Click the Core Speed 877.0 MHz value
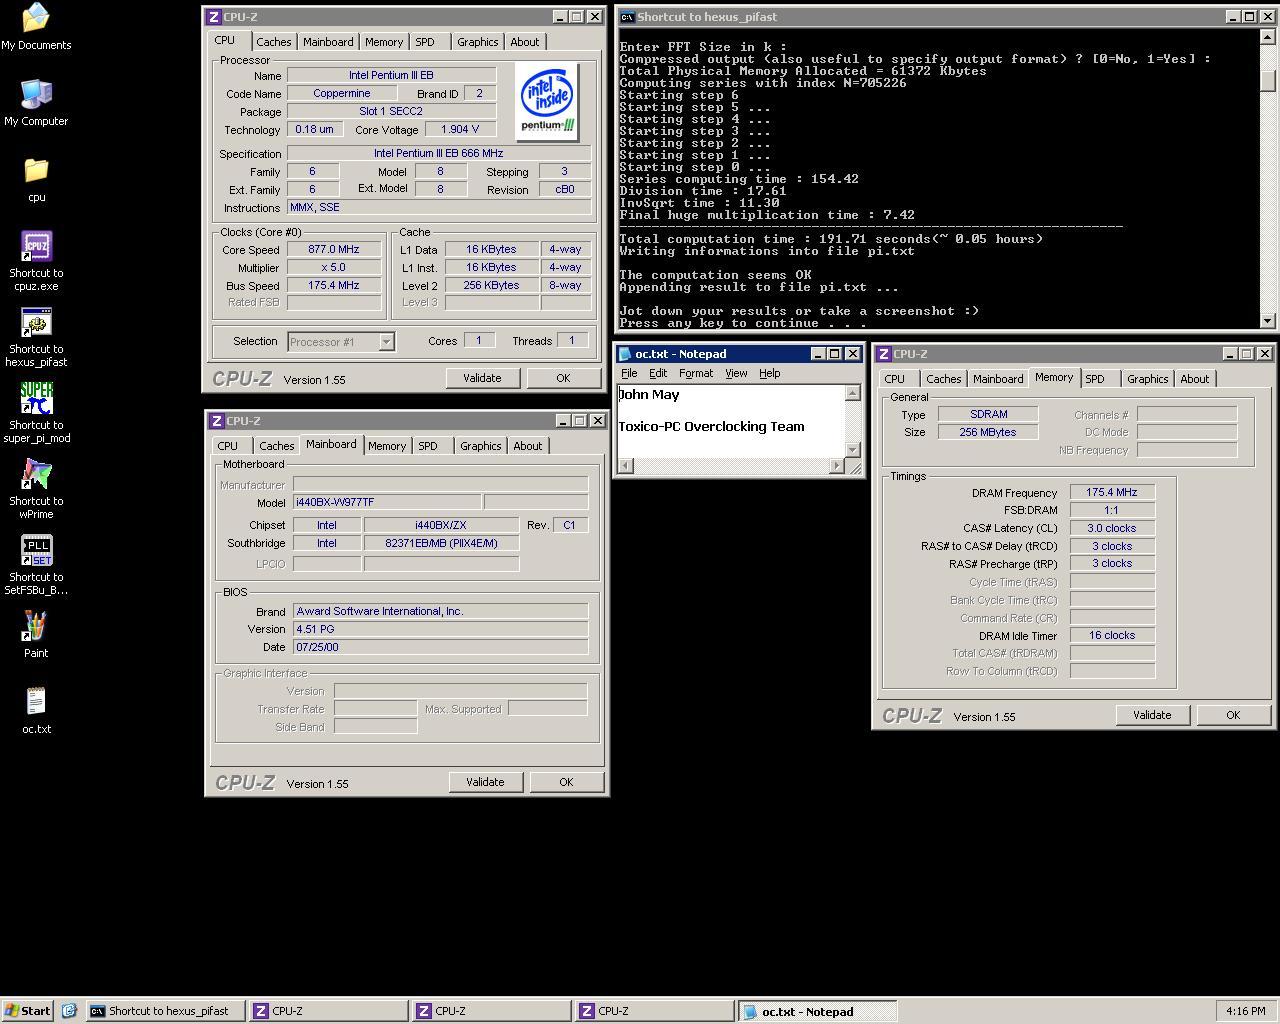1280x1024 pixels. (334, 250)
